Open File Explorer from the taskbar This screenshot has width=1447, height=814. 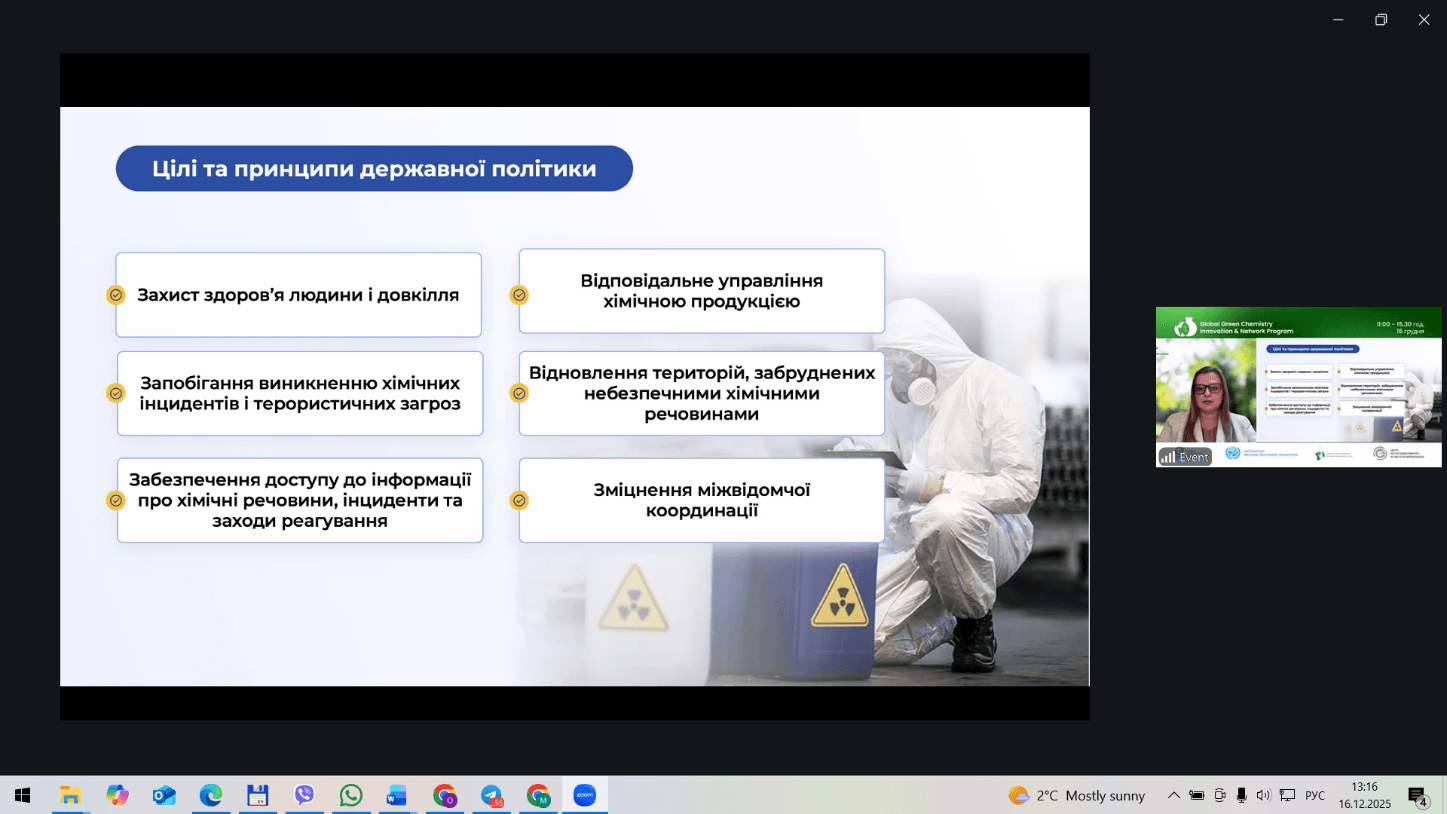[70, 796]
